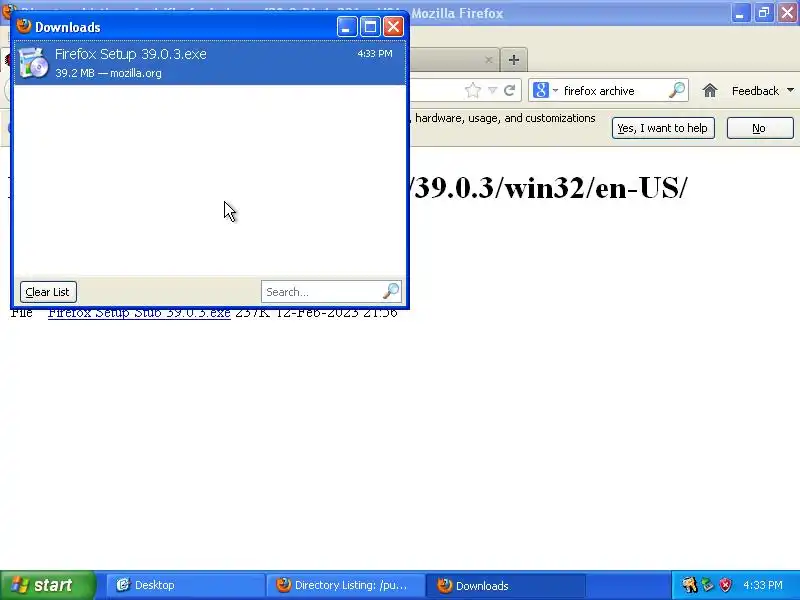The height and width of the screenshot is (600, 800).
Task: Click the Clear List button
Action: point(48,292)
